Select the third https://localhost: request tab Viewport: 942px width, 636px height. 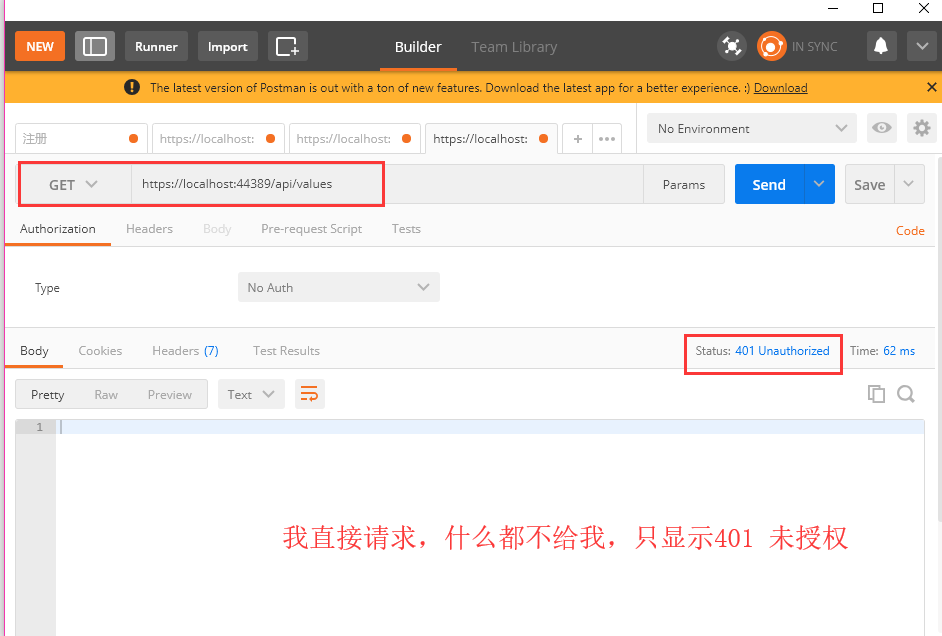pos(354,139)
